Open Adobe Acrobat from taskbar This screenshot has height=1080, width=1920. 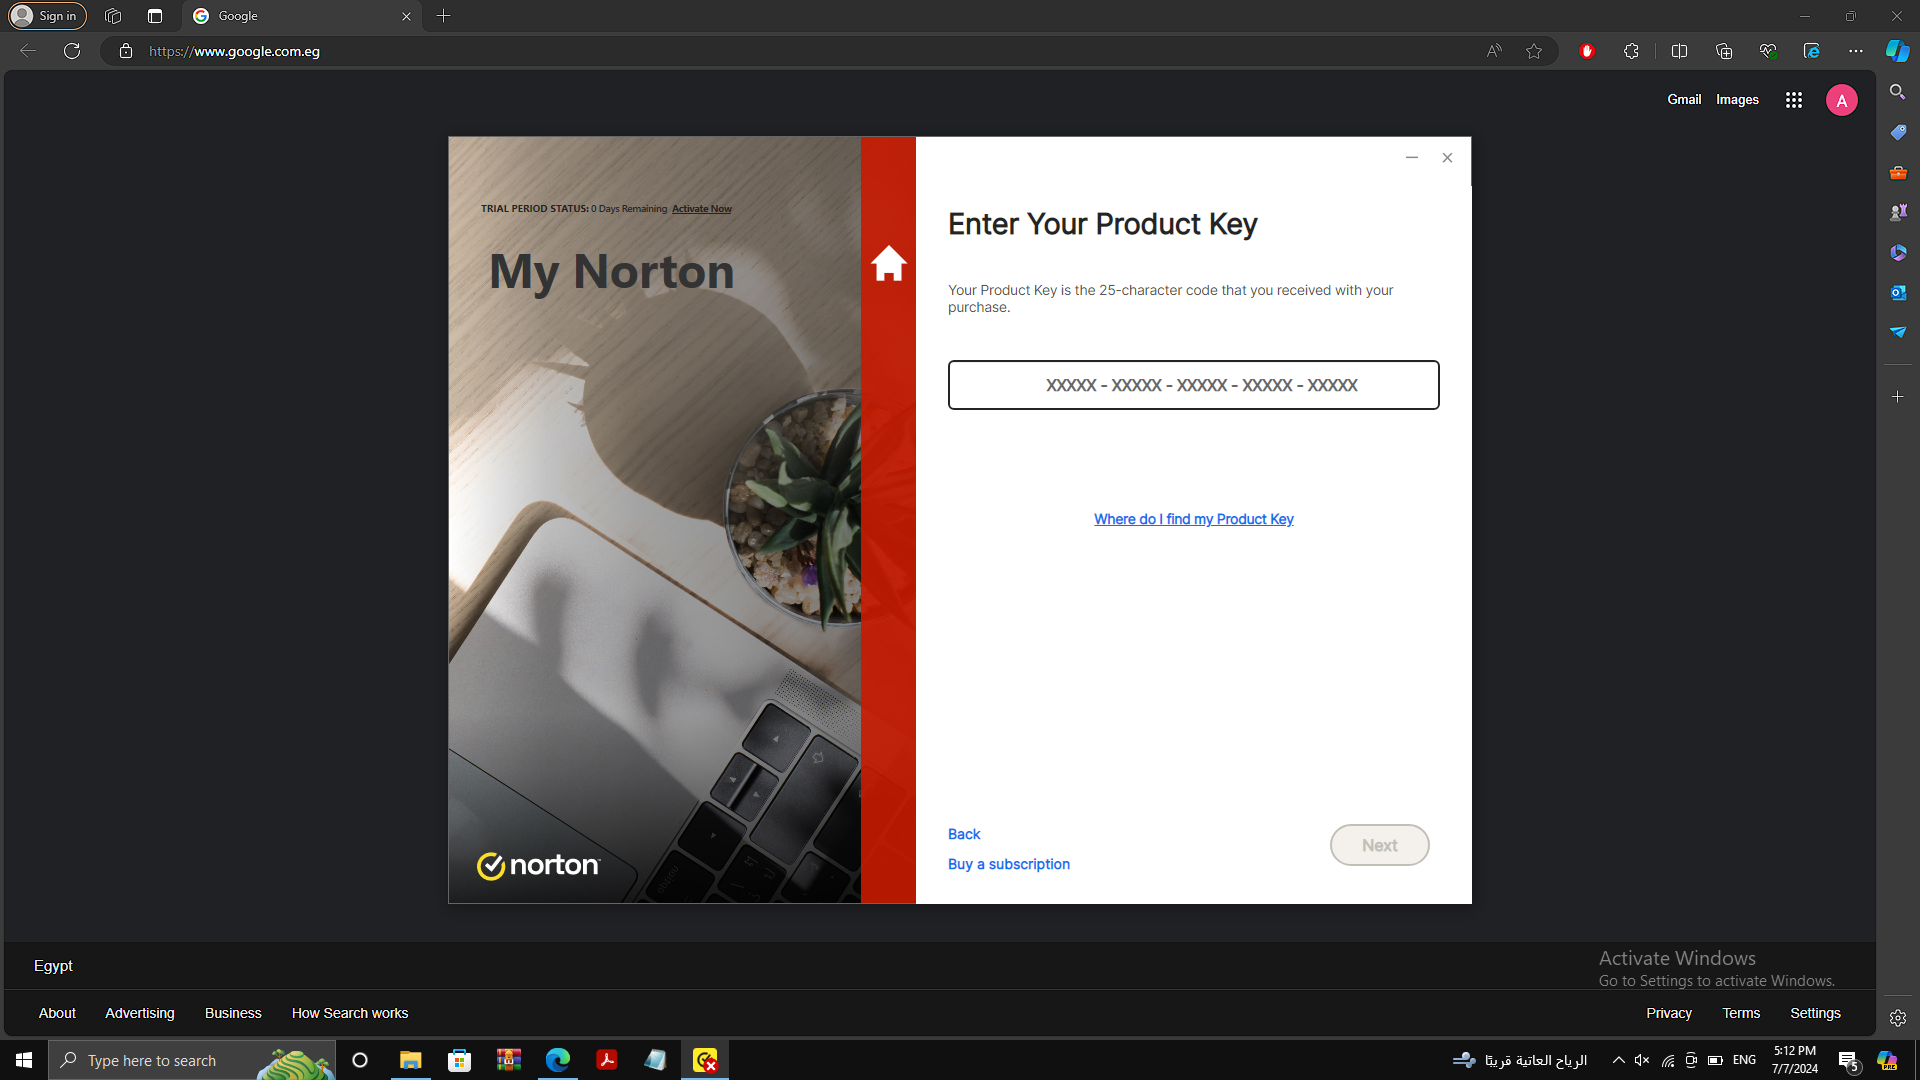point(606,1060)
